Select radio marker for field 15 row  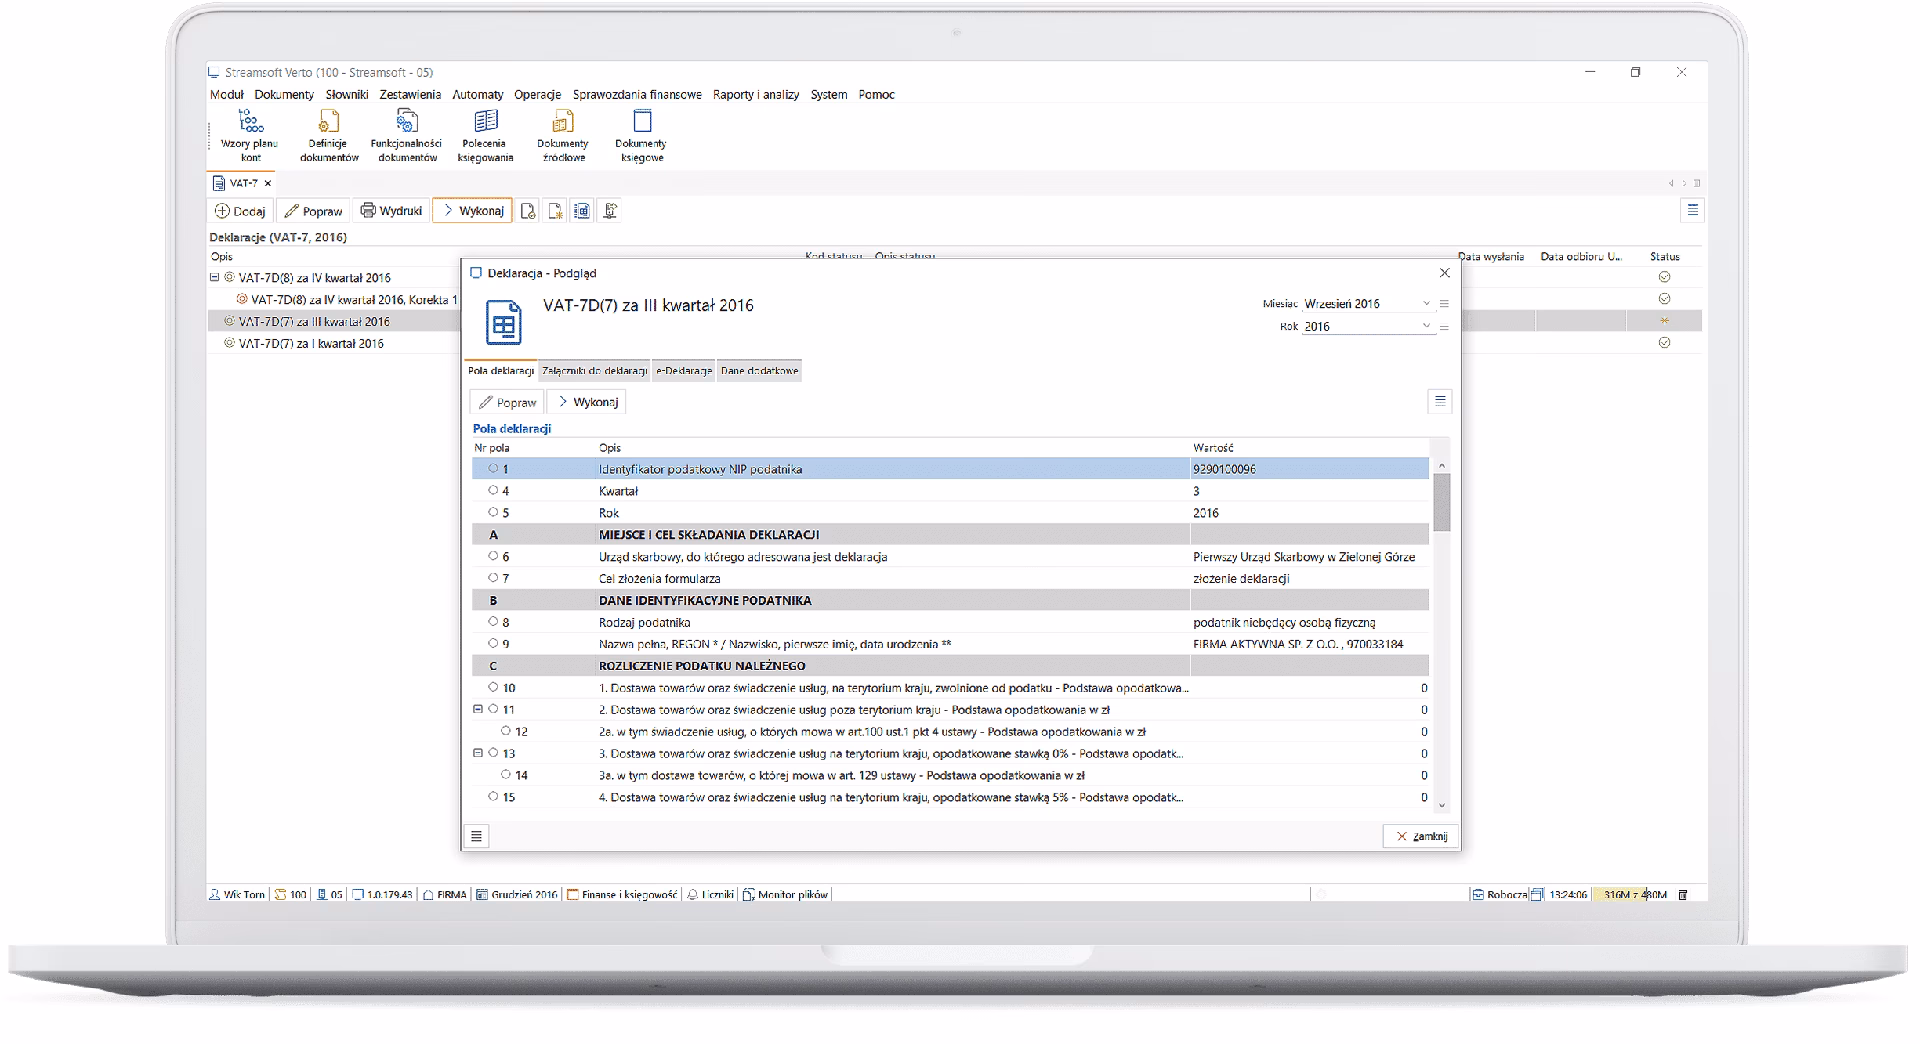pos(493,797)
